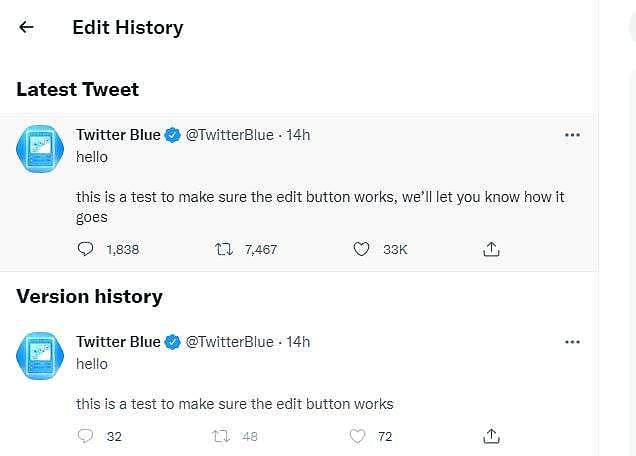Open the original tweet text in Version history
Image resolution: width=636 pixels, height=456 pixels.
(x=235, y=404)
